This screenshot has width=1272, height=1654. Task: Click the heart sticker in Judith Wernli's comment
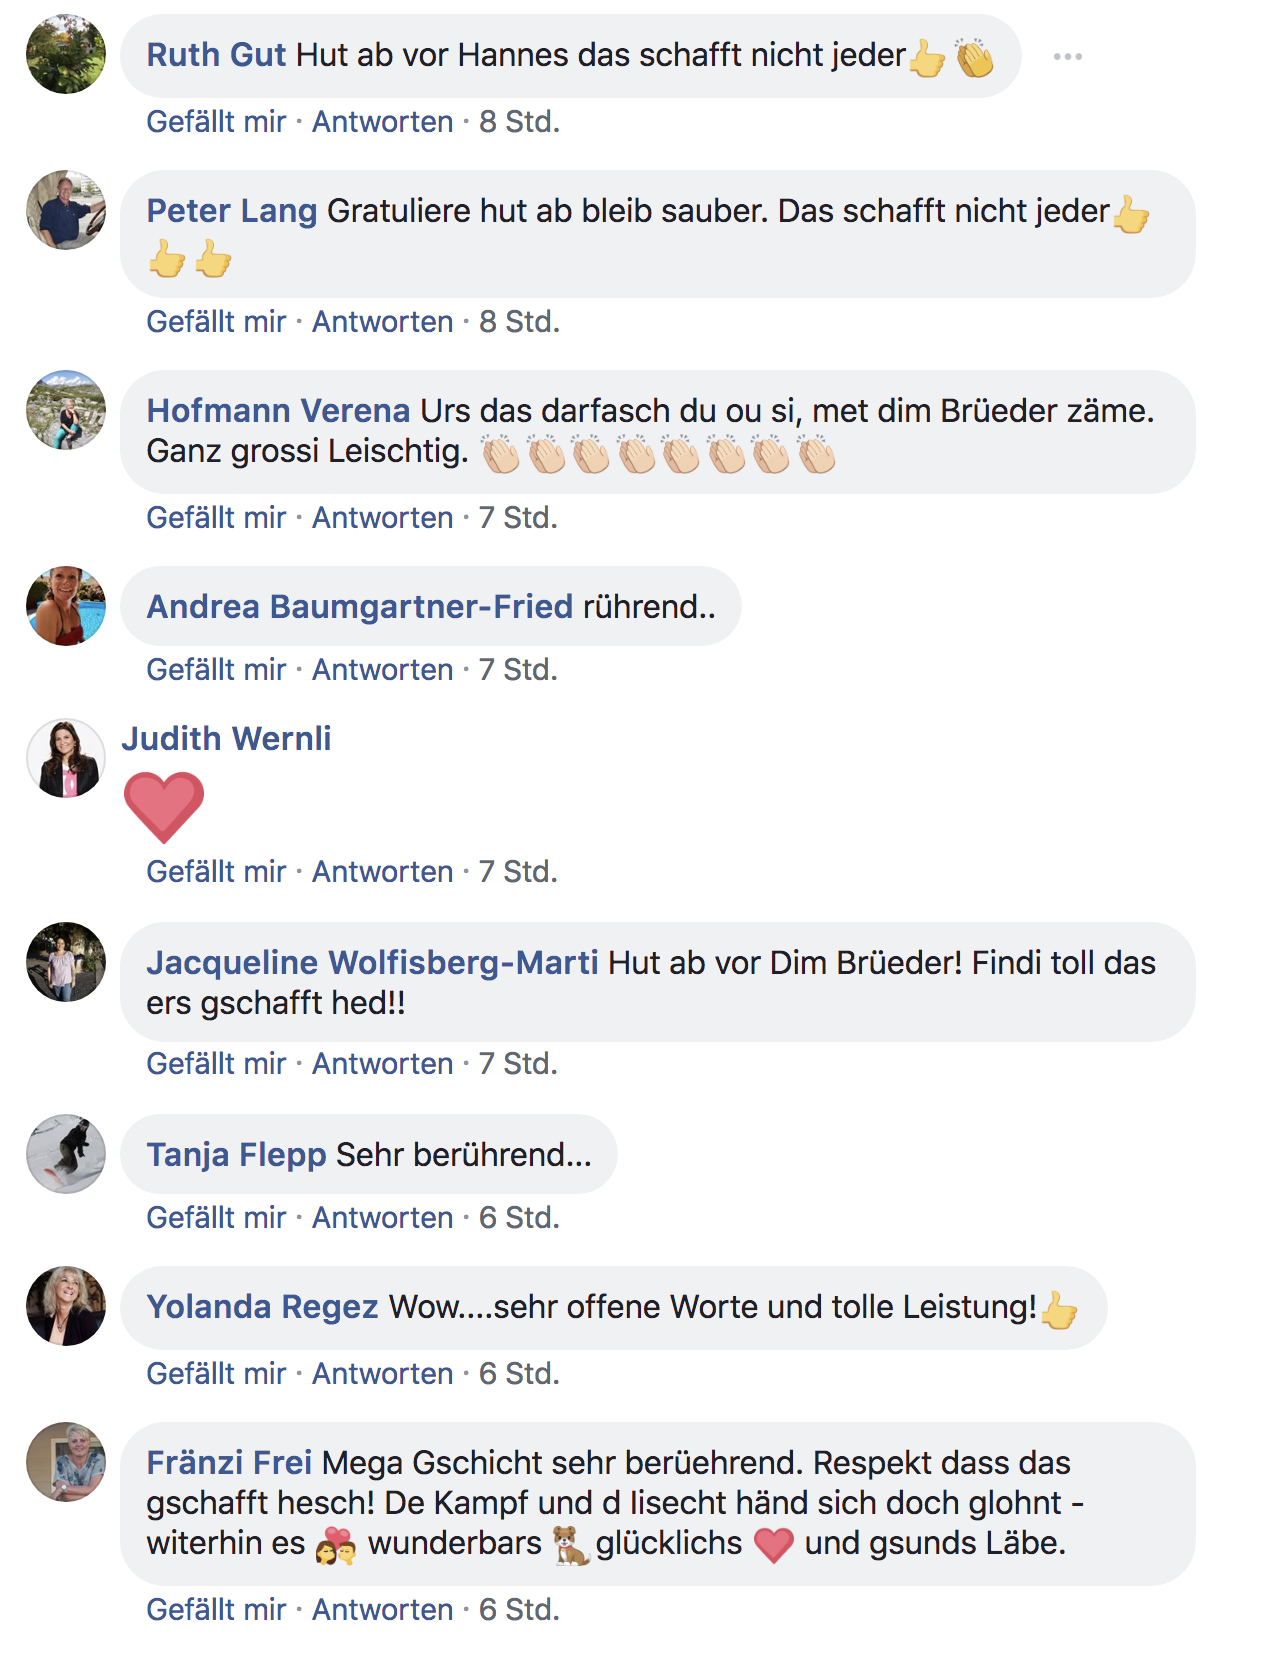point(164,807)
